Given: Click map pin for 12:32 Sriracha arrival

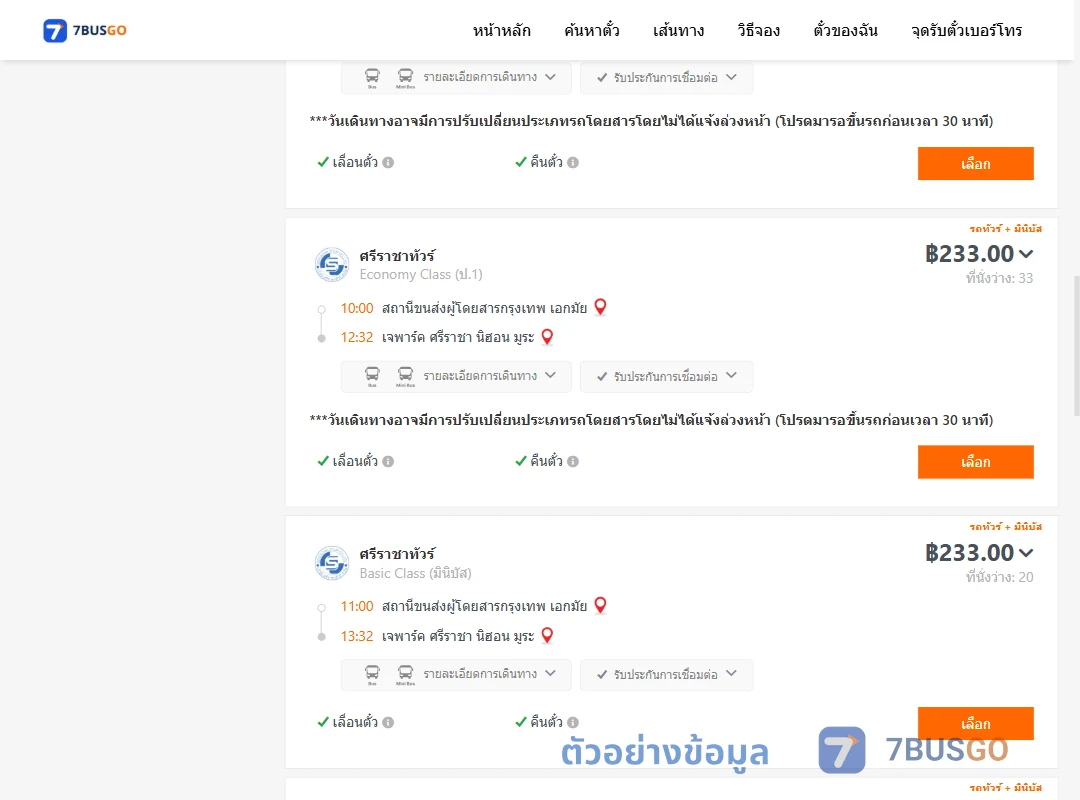Looking at the screenshot, I should tap(547, 337).
